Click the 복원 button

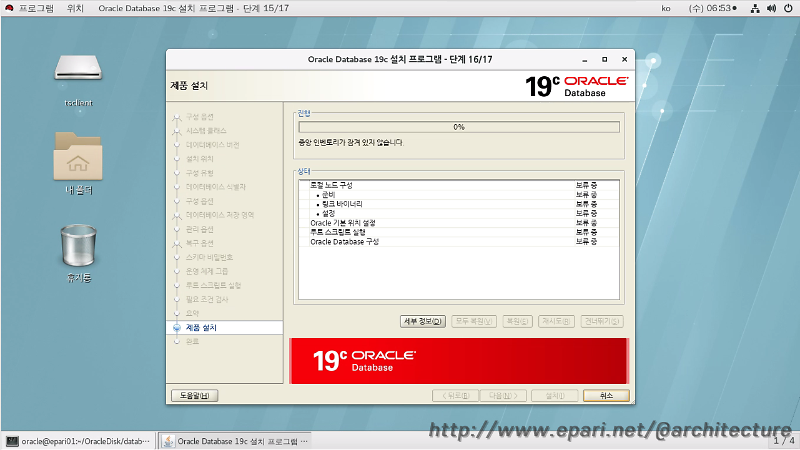(x=517, y=321)
